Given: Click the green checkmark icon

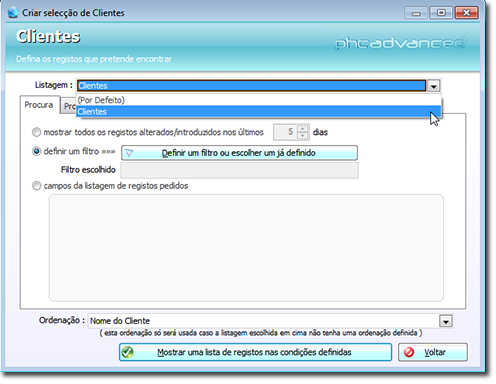Looking at the screenshot, I should point(128,352).
